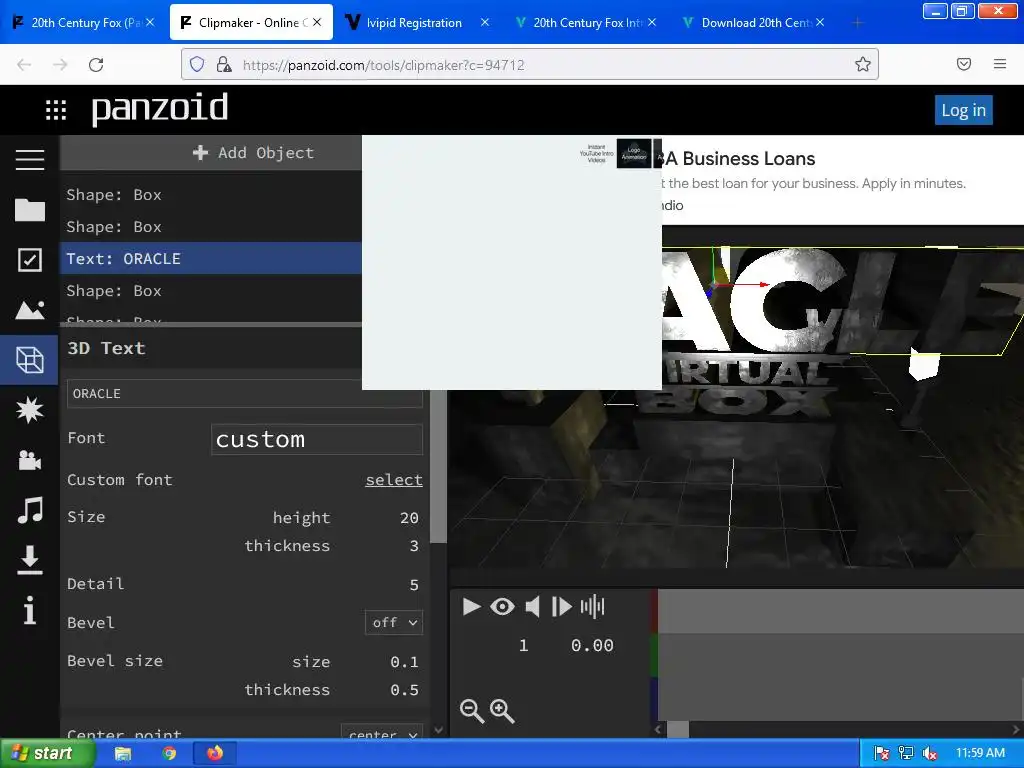Open the projects folder icon in sidebar
1024x768 pixels.
pos(29,210)
